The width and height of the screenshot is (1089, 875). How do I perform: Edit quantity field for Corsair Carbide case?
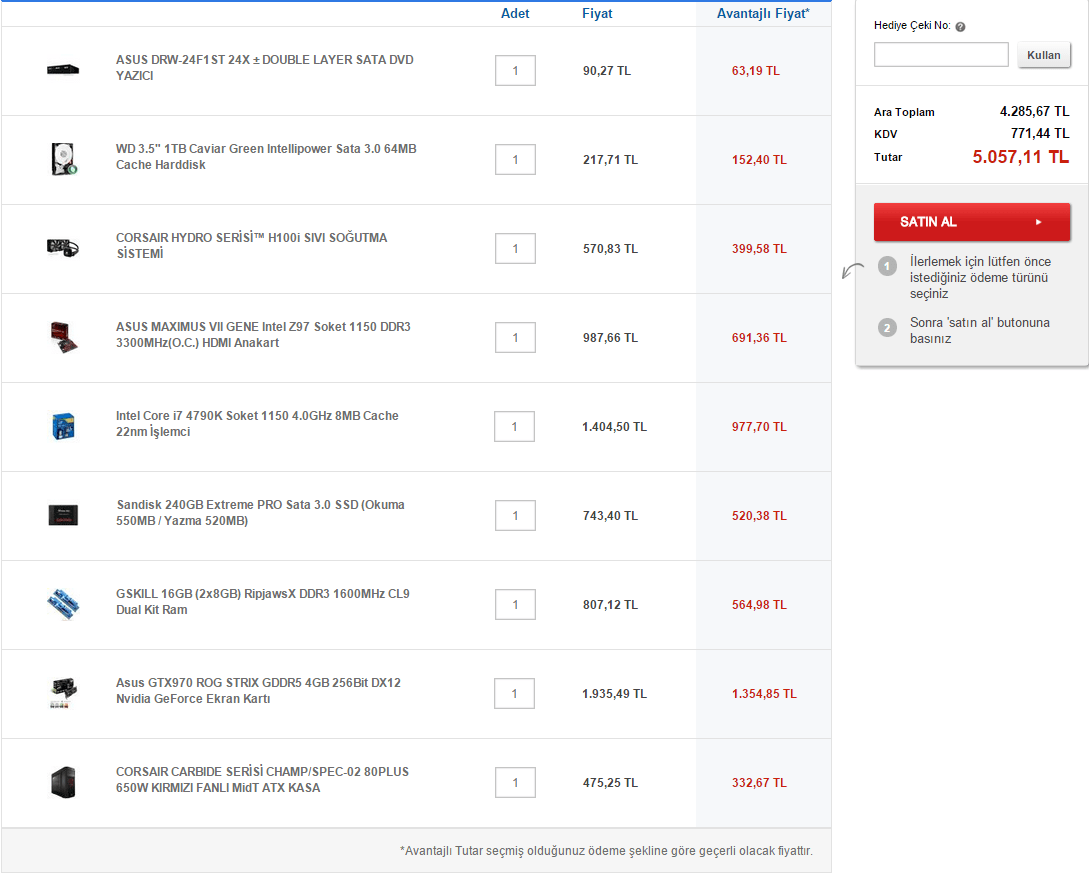pyautogui.click(x=515, y=783)
